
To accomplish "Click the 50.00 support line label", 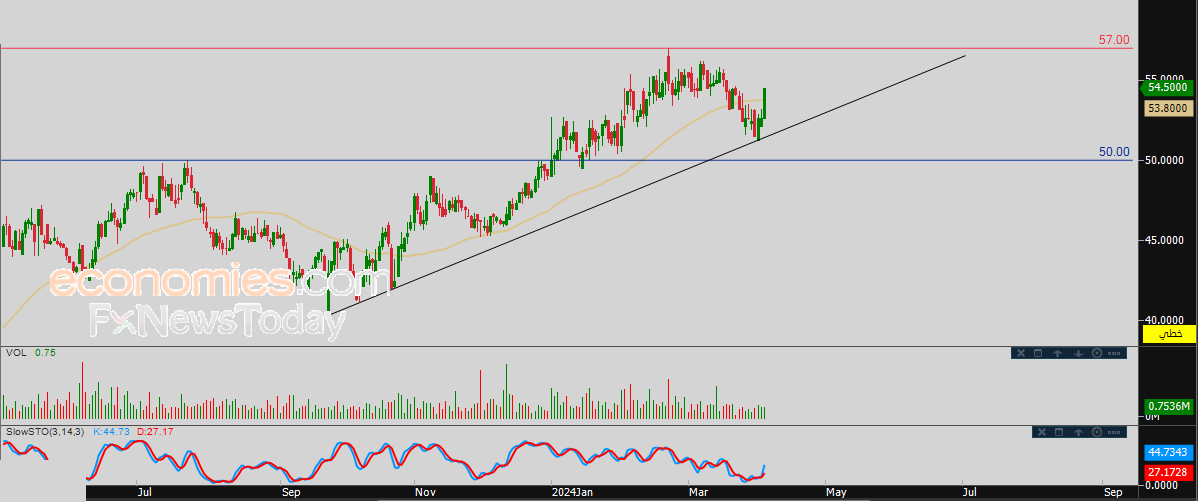I will (x=1114, y=152).
